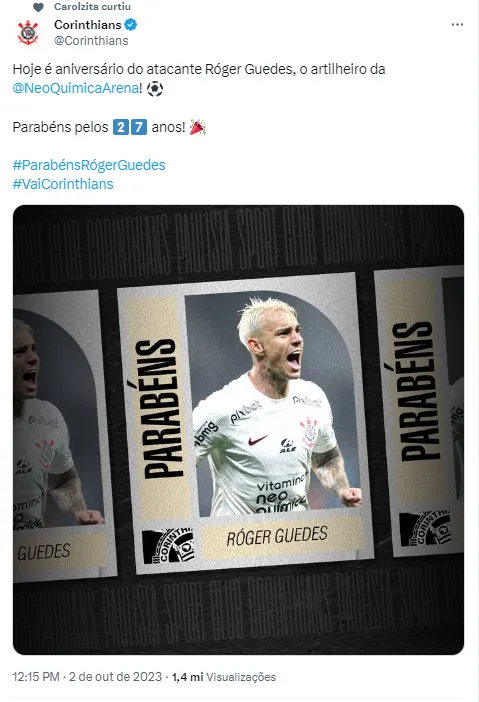Click the Corinthians profile avatar
The height and width of the screenshot is (702, 479).
click(28, 32)
